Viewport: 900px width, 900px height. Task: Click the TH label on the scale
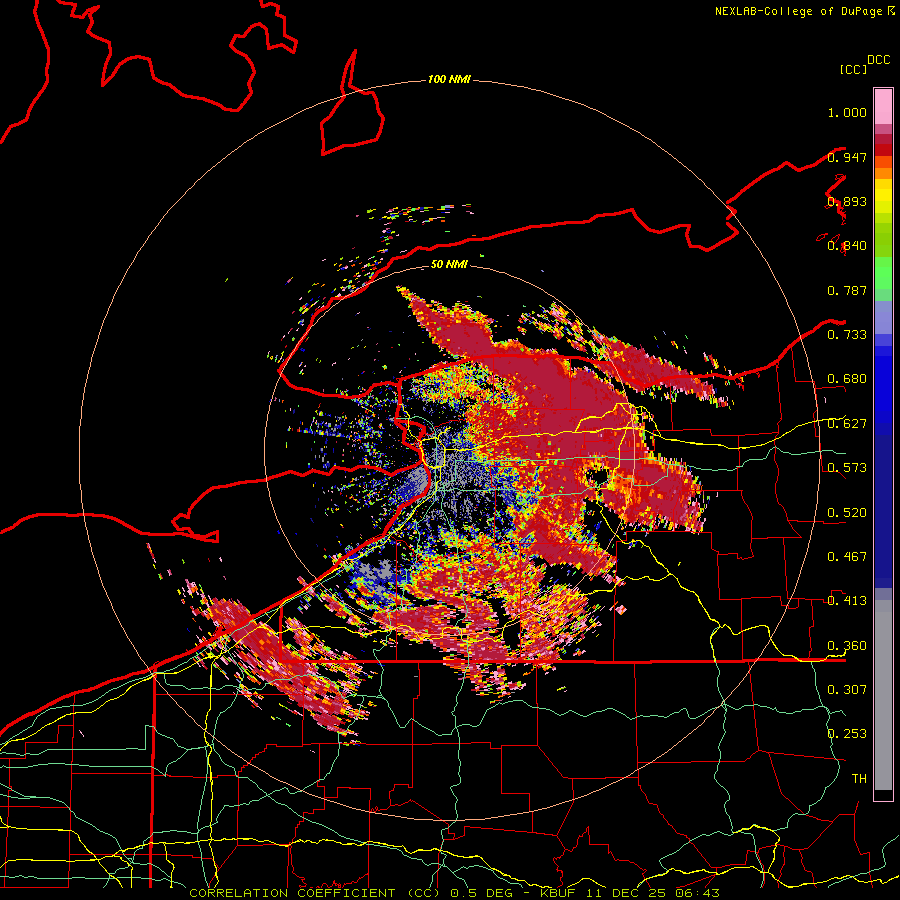(859, 778)
